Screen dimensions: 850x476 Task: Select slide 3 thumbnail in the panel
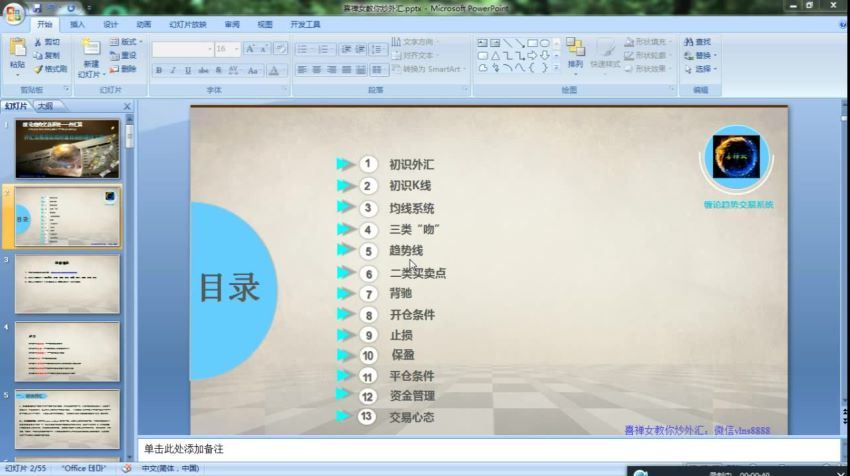click(x=67, y=284)
